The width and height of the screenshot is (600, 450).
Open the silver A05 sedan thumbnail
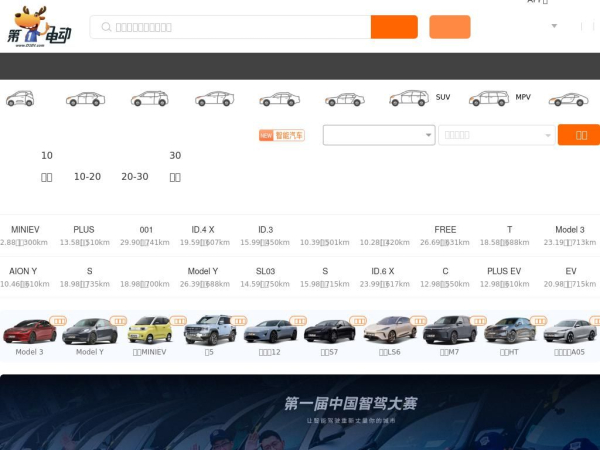click(569, 331)
